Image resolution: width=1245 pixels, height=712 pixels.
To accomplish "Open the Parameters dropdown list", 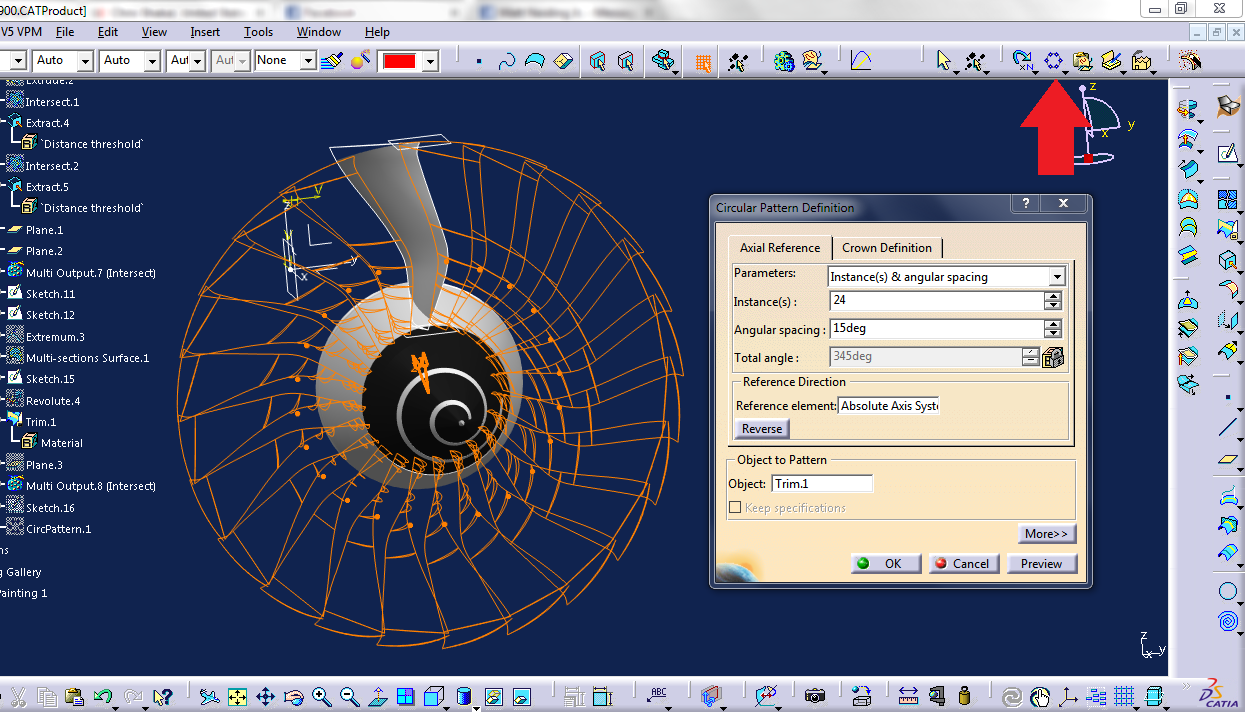I will coord(1057,277).
